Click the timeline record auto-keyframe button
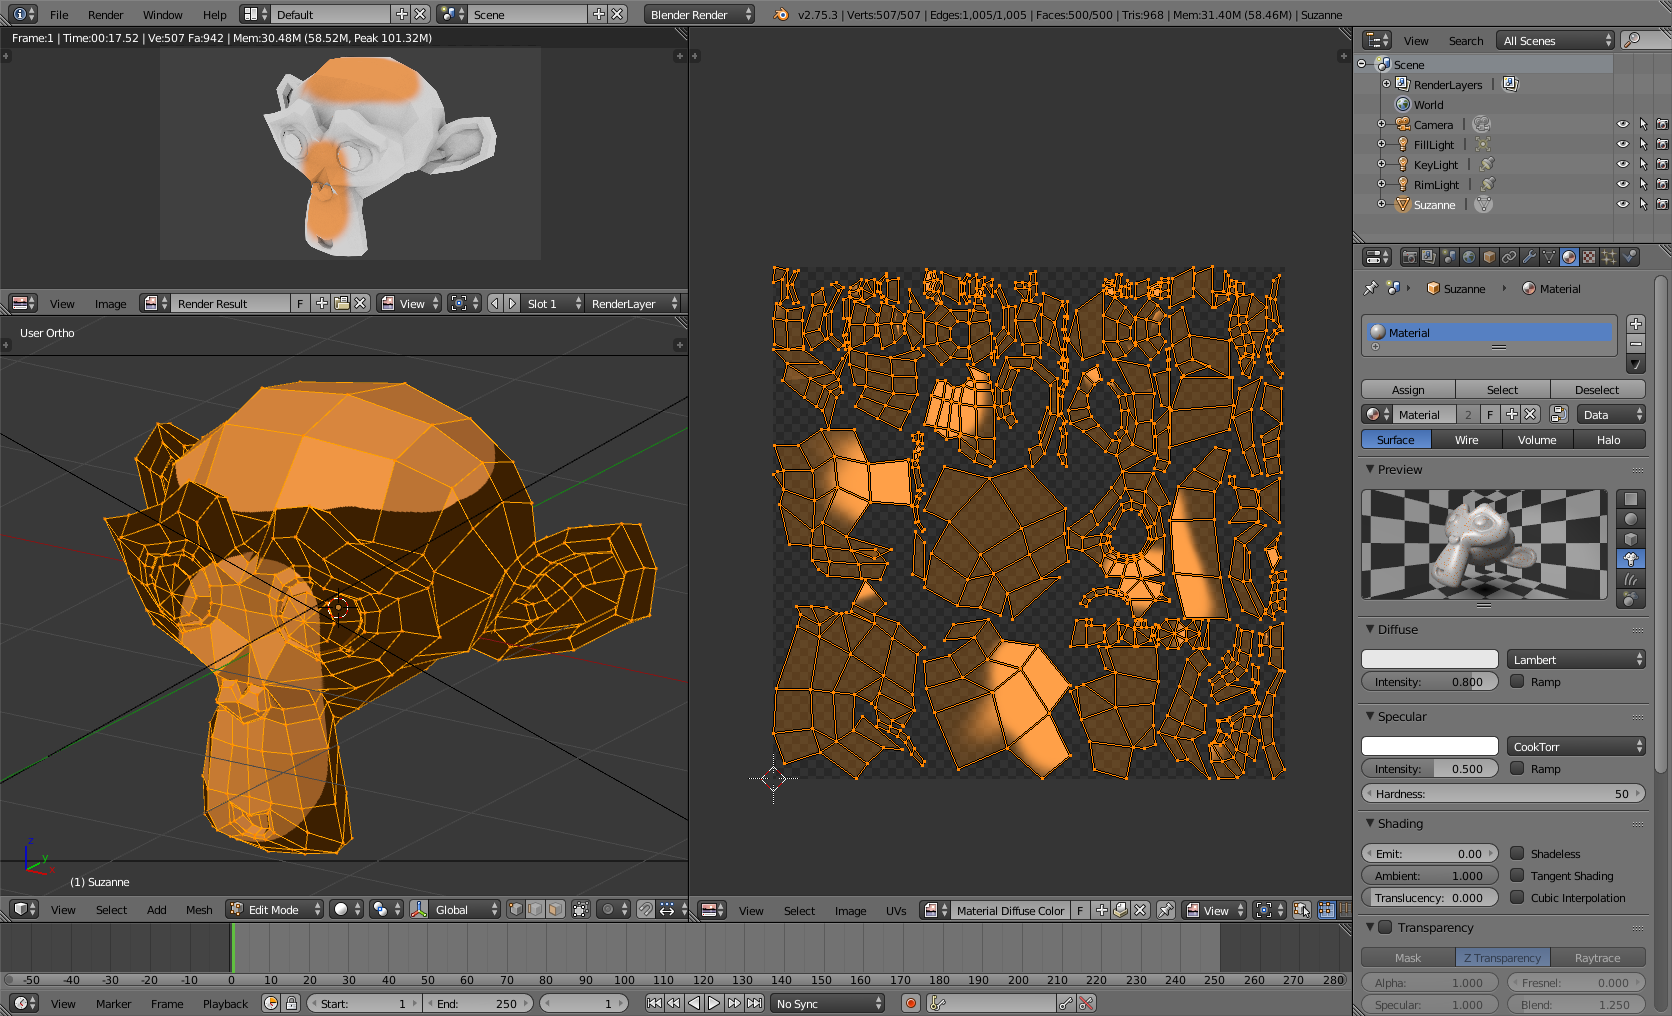The image size is (1672, 1016). click(911, 1003)
